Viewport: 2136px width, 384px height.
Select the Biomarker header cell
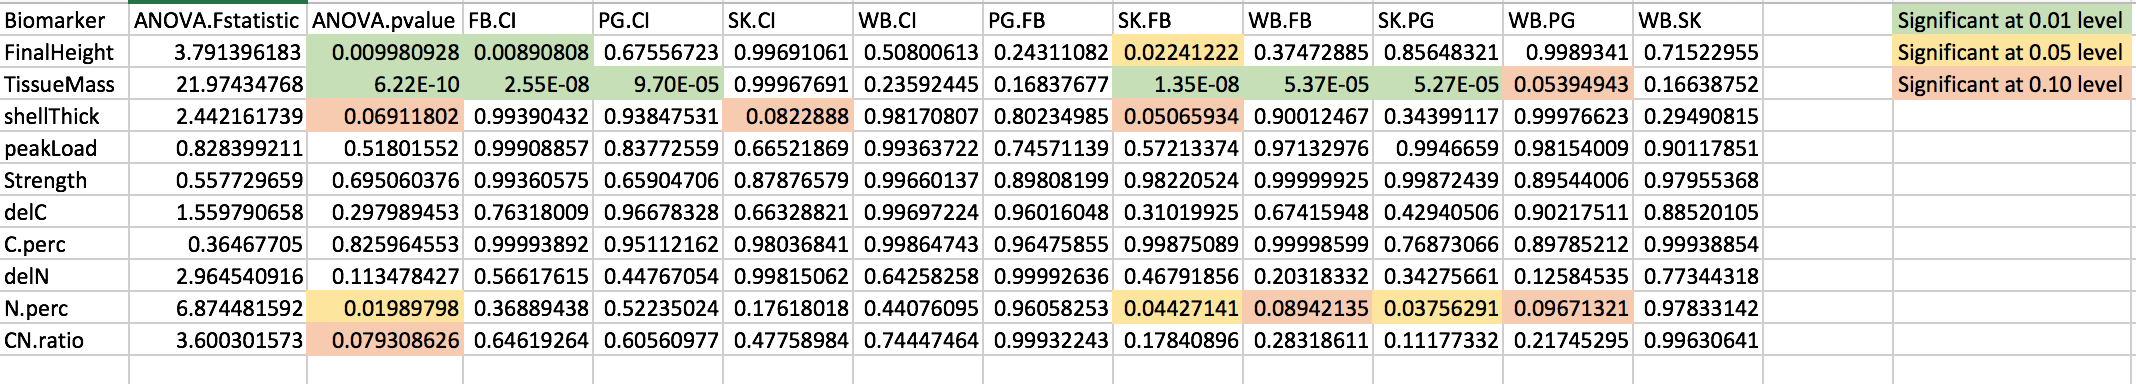[65, 20]
